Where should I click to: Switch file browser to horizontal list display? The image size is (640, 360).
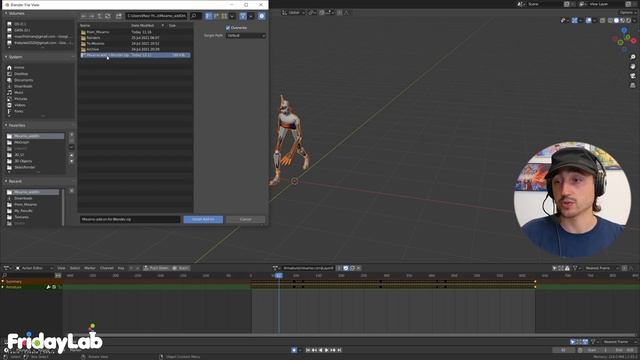pos(216,16)
